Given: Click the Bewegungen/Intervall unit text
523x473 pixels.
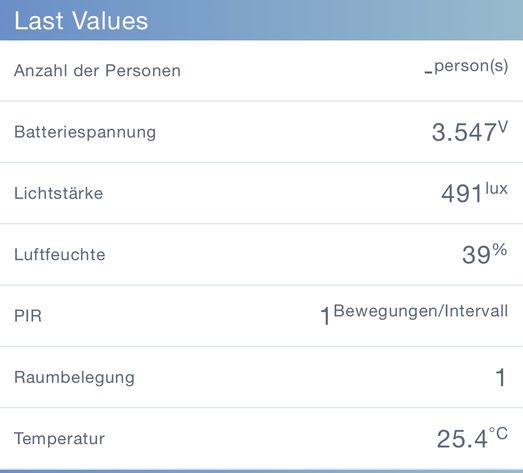Looking at the screenshot, I should point(421,311).
